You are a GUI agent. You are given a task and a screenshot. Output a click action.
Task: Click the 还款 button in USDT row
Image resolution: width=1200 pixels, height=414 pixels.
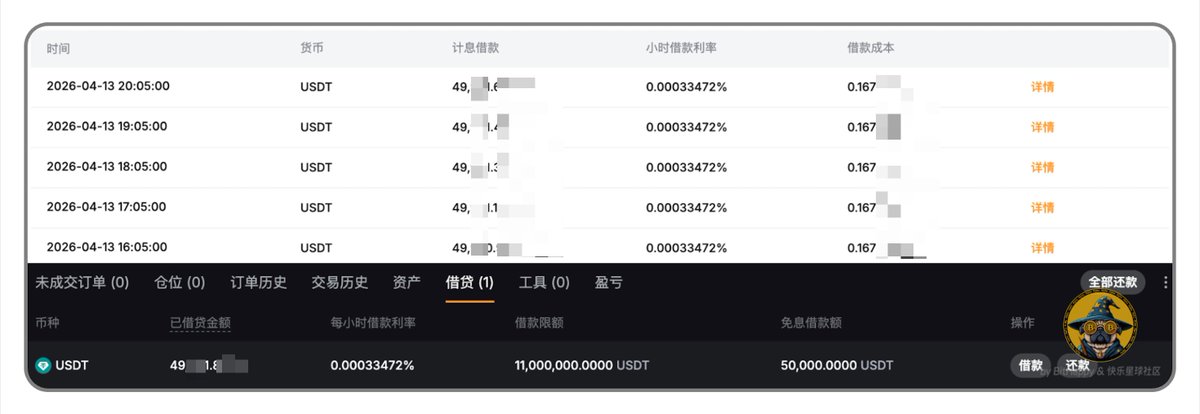[x=1077, y=365]
